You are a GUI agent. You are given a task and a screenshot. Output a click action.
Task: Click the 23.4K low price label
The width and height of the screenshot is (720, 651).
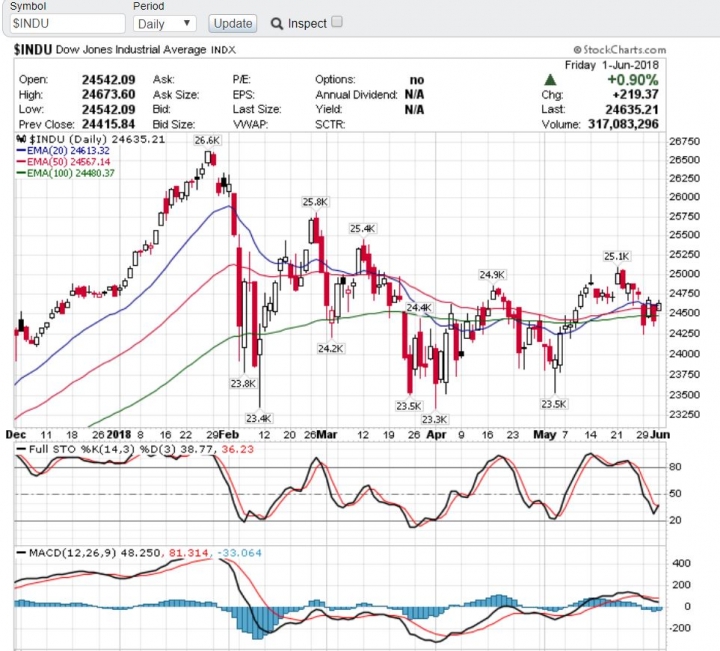259,418
